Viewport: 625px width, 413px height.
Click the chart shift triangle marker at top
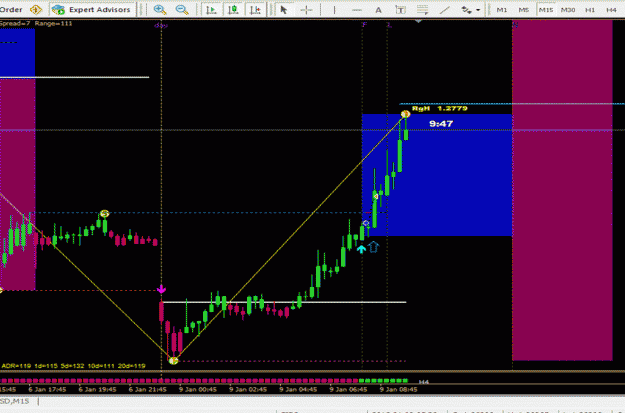tap(418, 22)
